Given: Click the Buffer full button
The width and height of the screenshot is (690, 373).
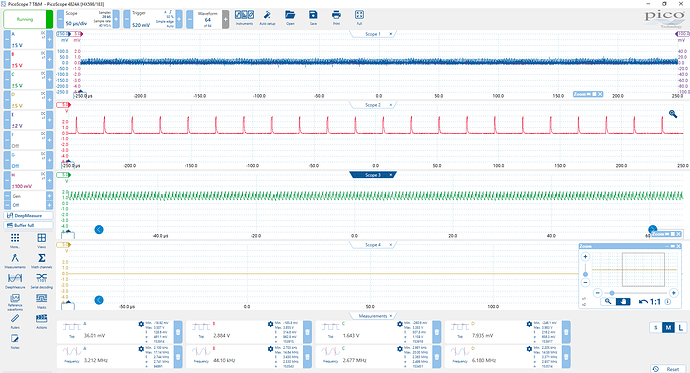Looking at the screenshot, I should (x=28, y=225).
